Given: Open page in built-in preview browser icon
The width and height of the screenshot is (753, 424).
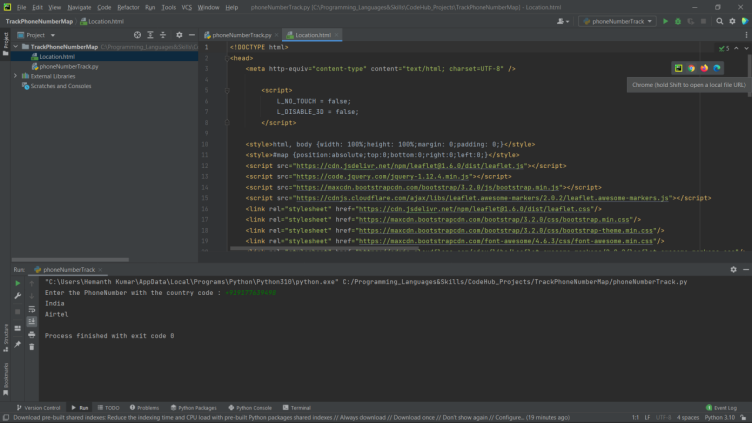Looking at the screenshot, I should (x=678, y=68).
